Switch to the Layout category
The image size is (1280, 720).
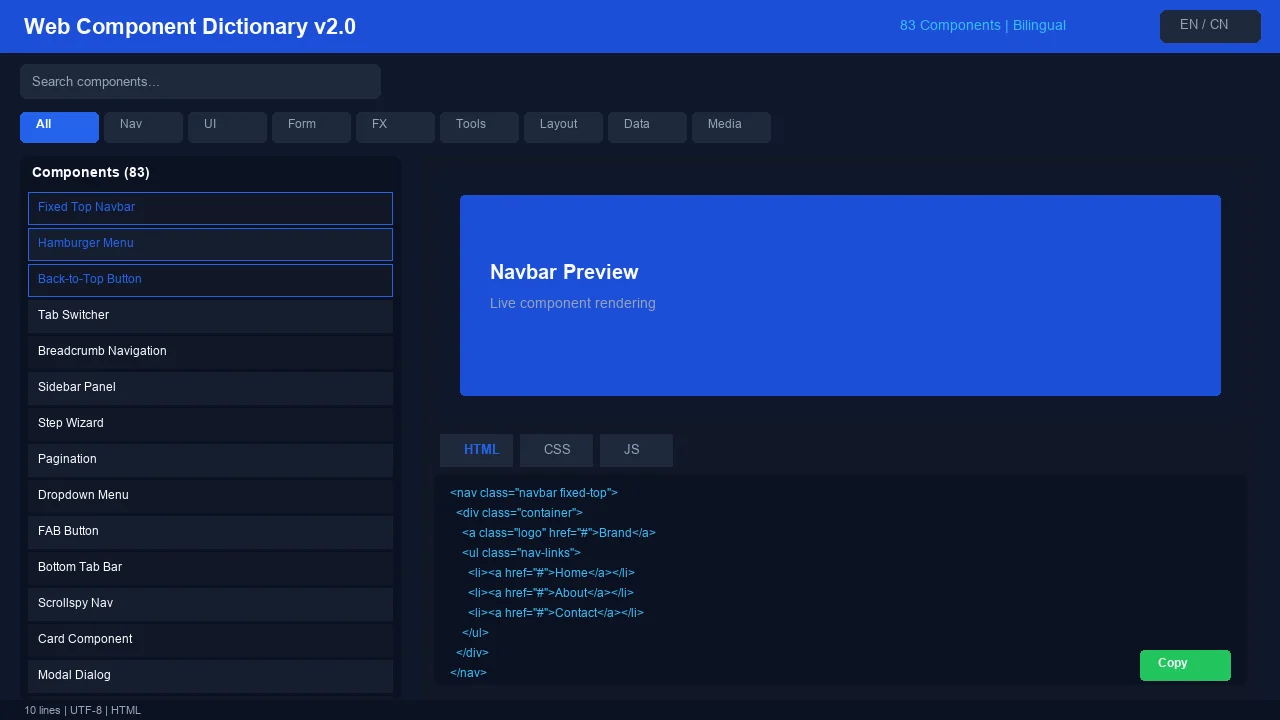pyautogui.click(x=563, y=127)
